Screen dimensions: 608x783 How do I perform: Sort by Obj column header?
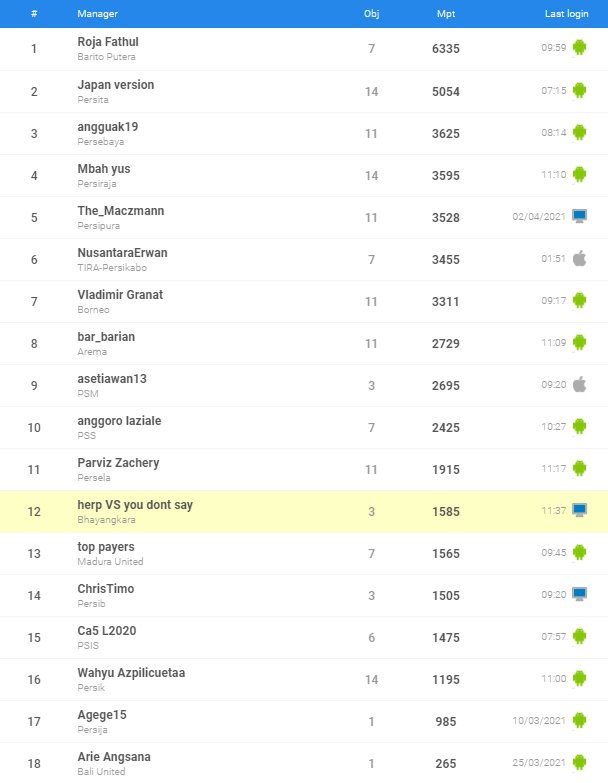click(x=371, y=13)
